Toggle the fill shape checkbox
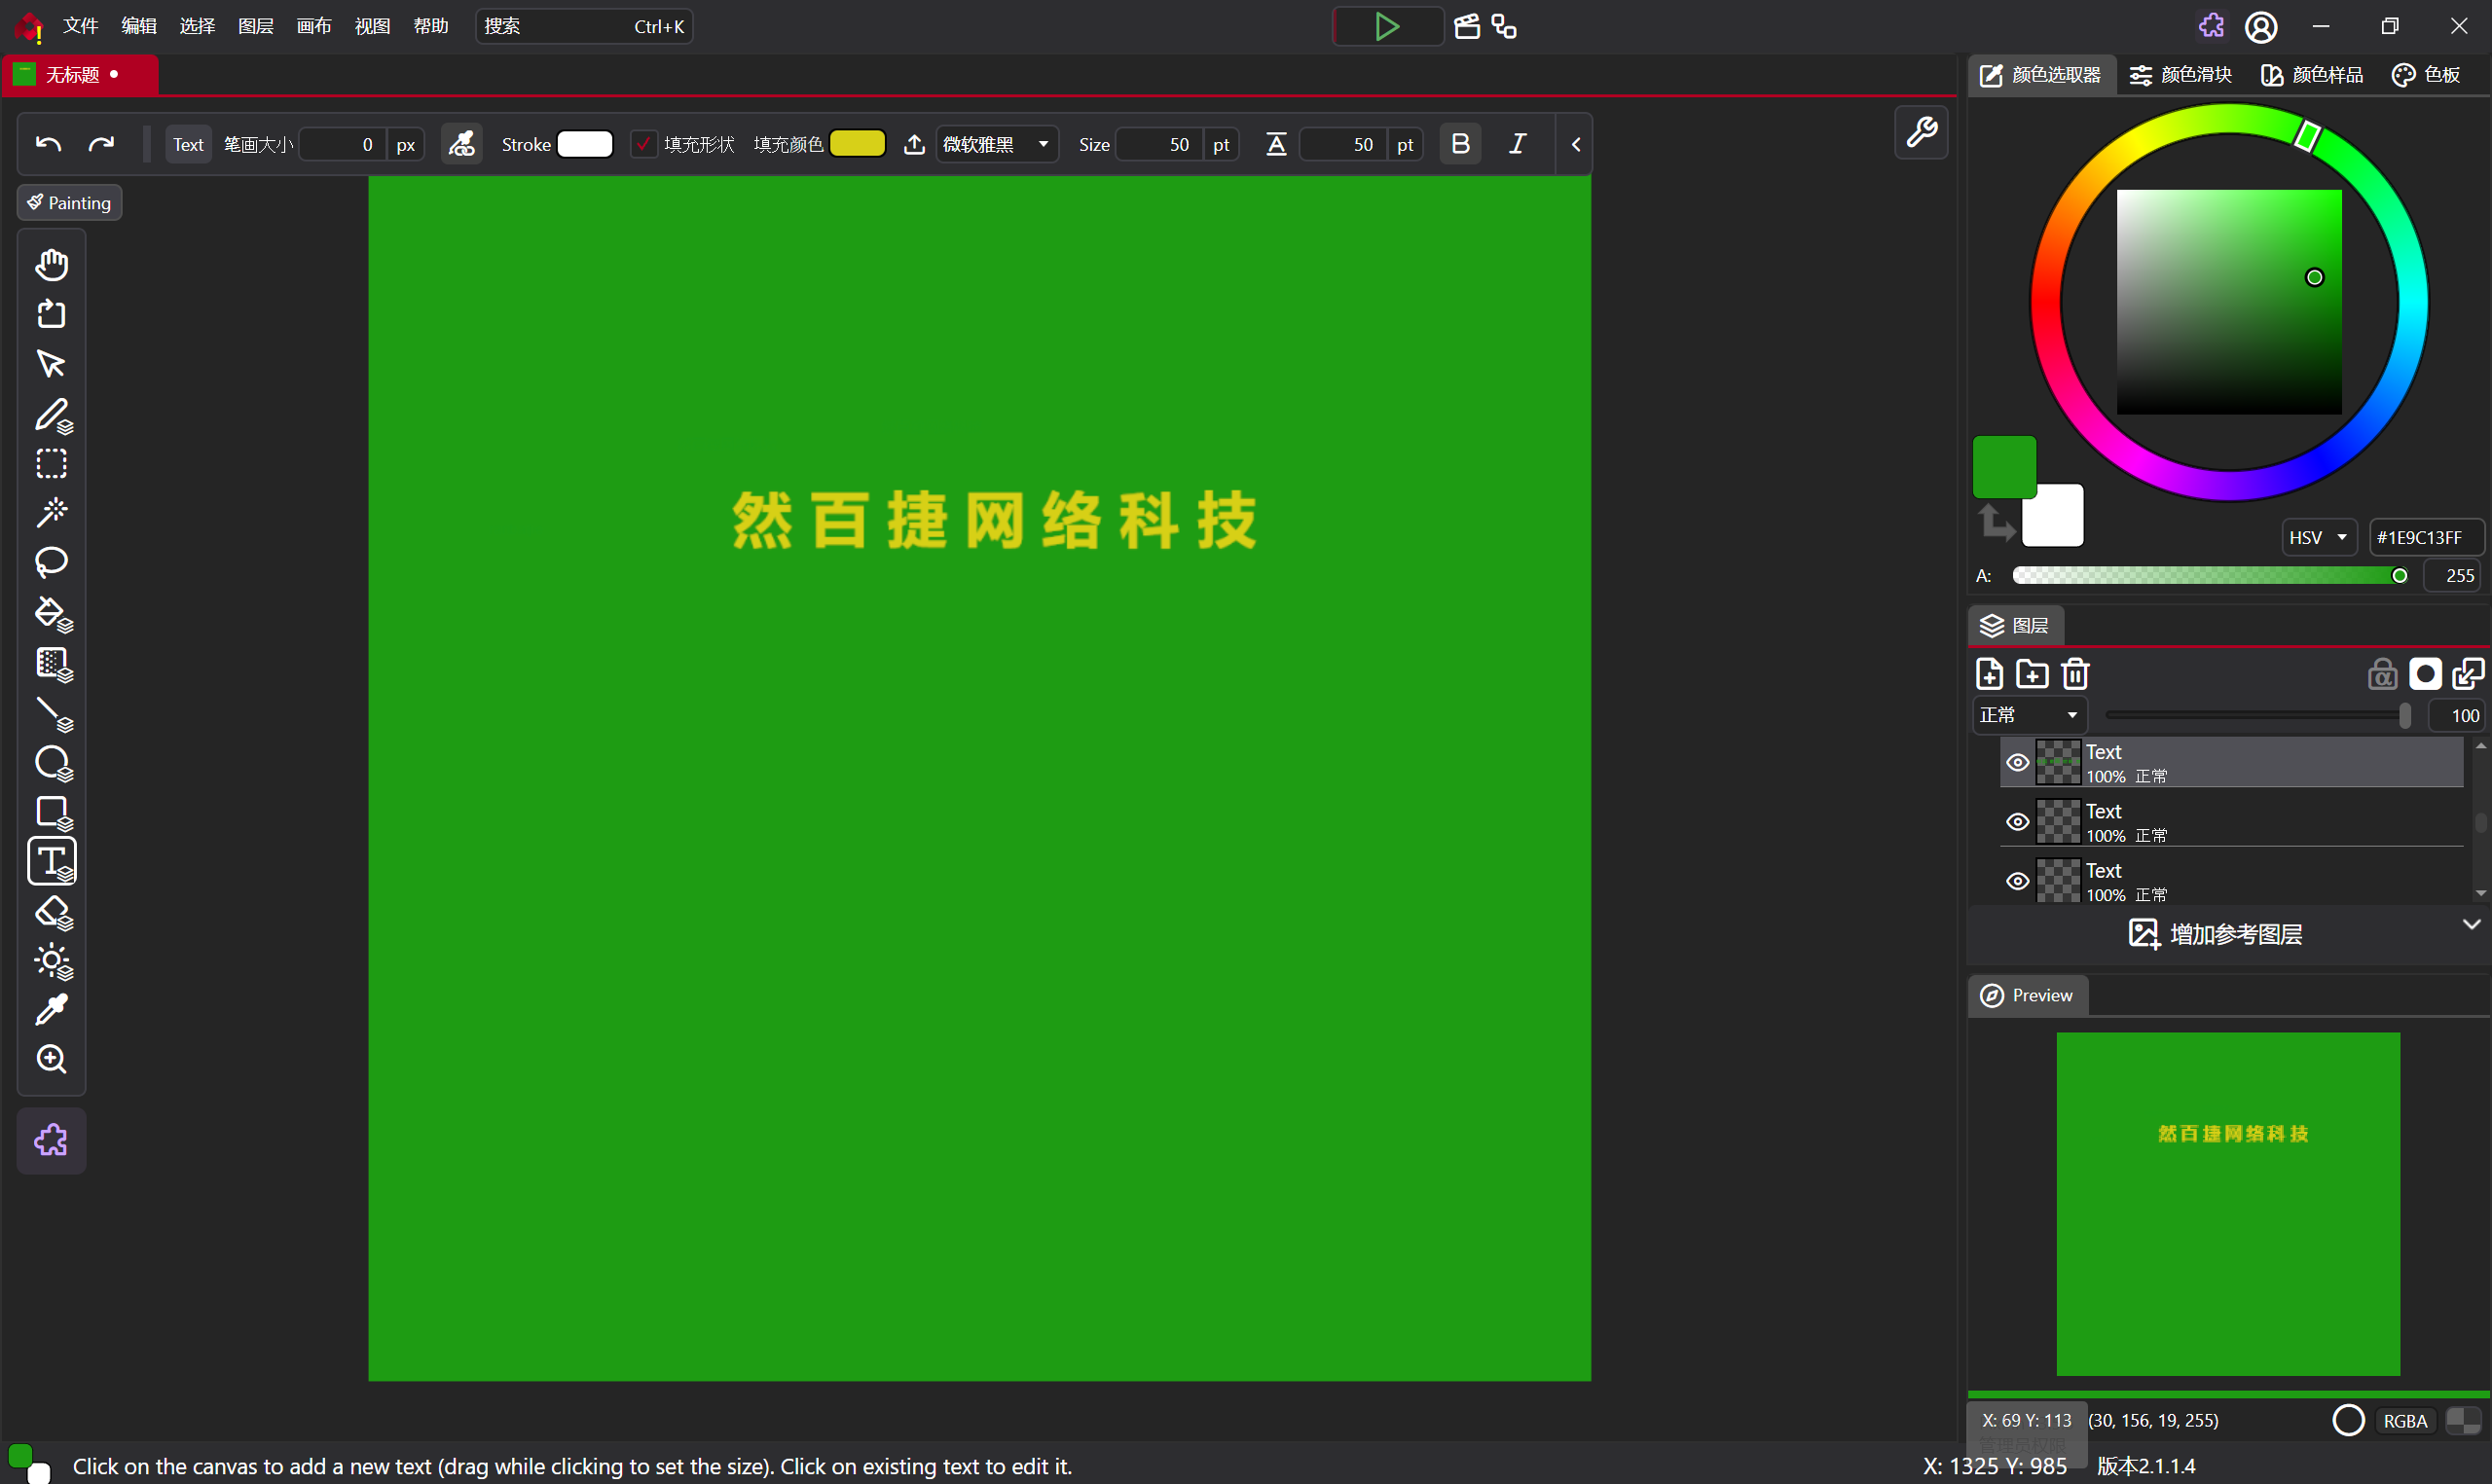 (644, 144)
